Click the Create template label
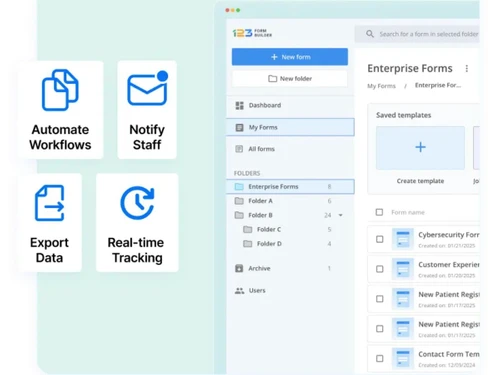 pyautogui.click(x=420, y=181)
